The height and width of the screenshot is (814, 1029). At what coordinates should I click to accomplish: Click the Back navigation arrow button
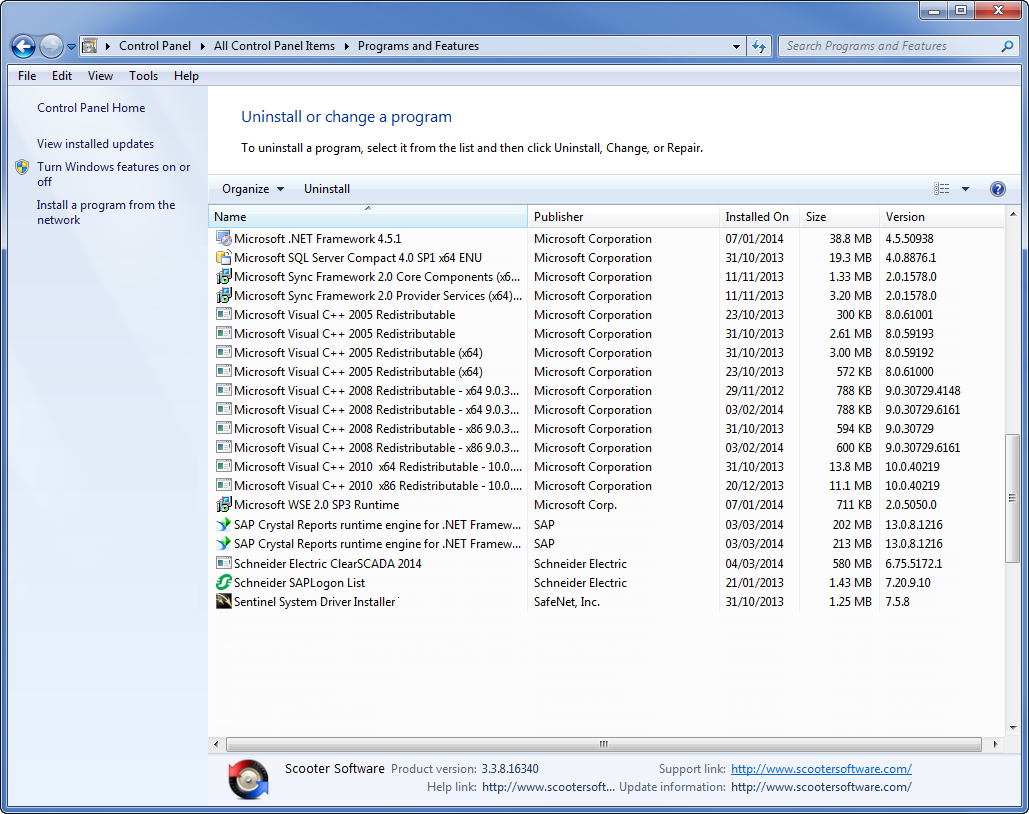tap(24, 46)
